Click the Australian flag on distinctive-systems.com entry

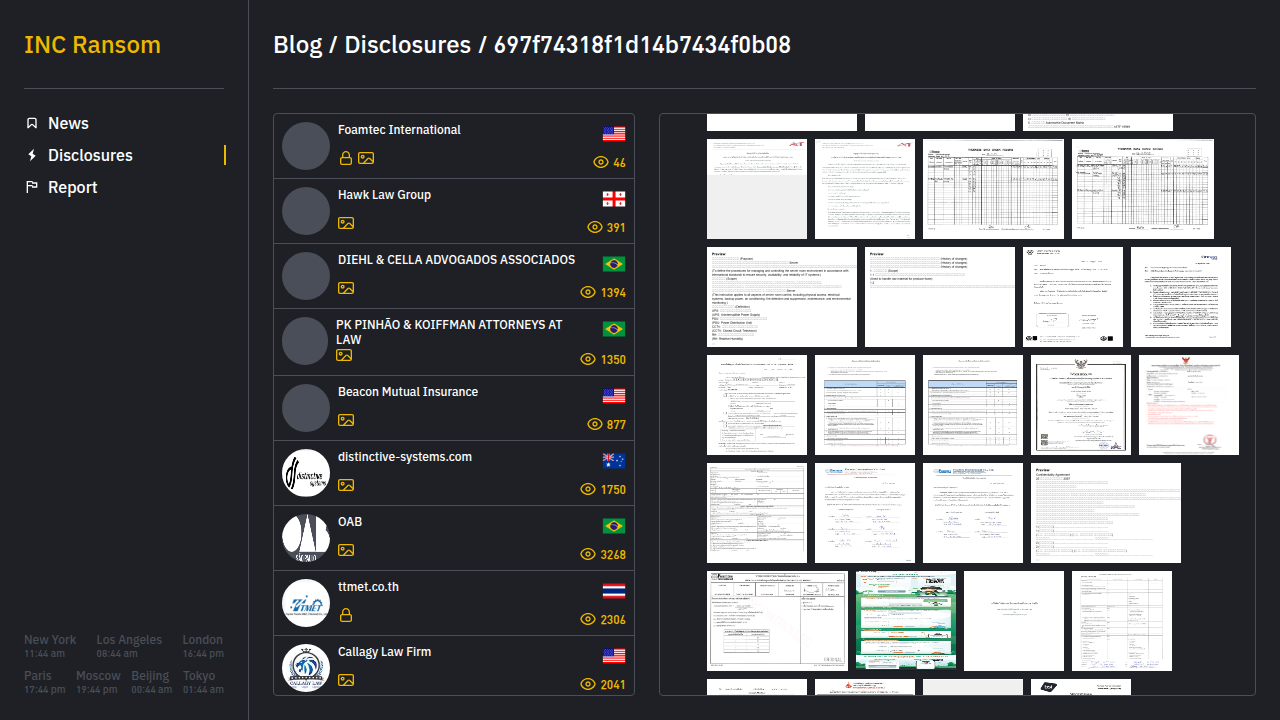(x=614, y=461)
